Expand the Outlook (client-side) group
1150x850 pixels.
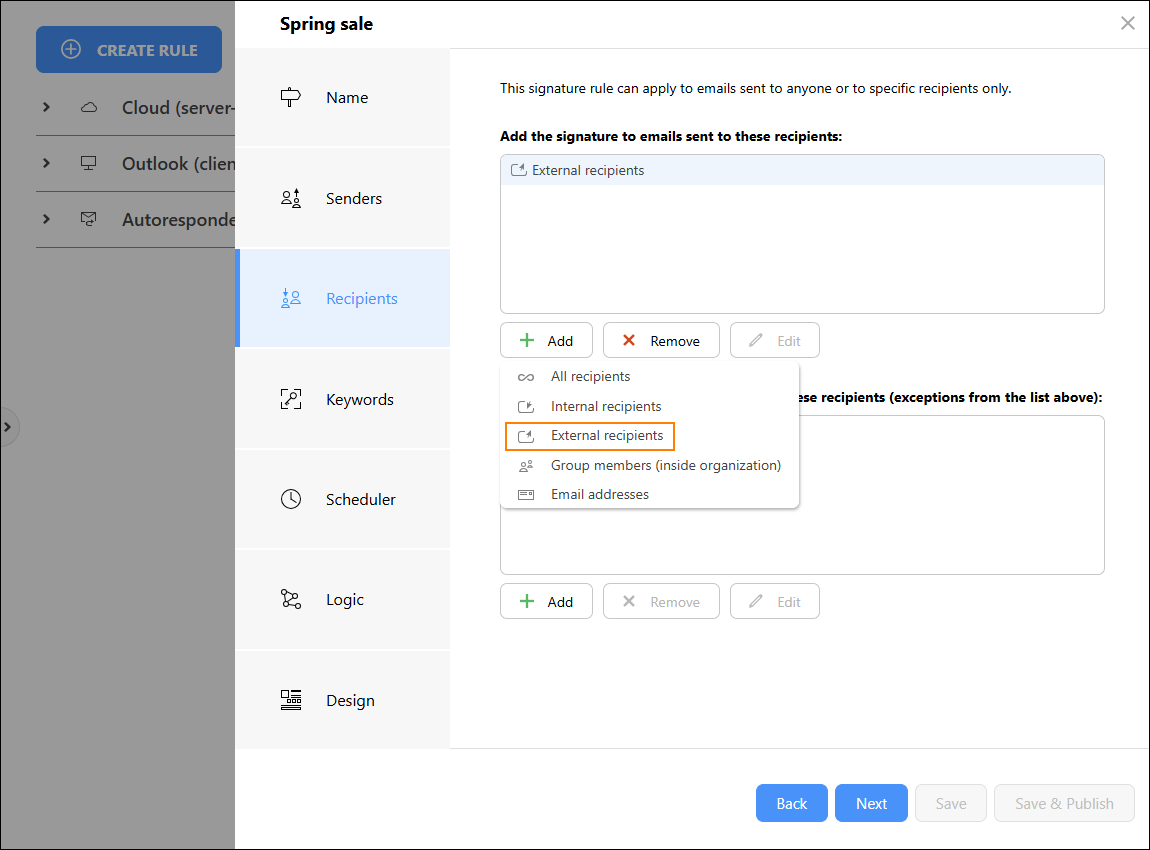tap(46, 163)
